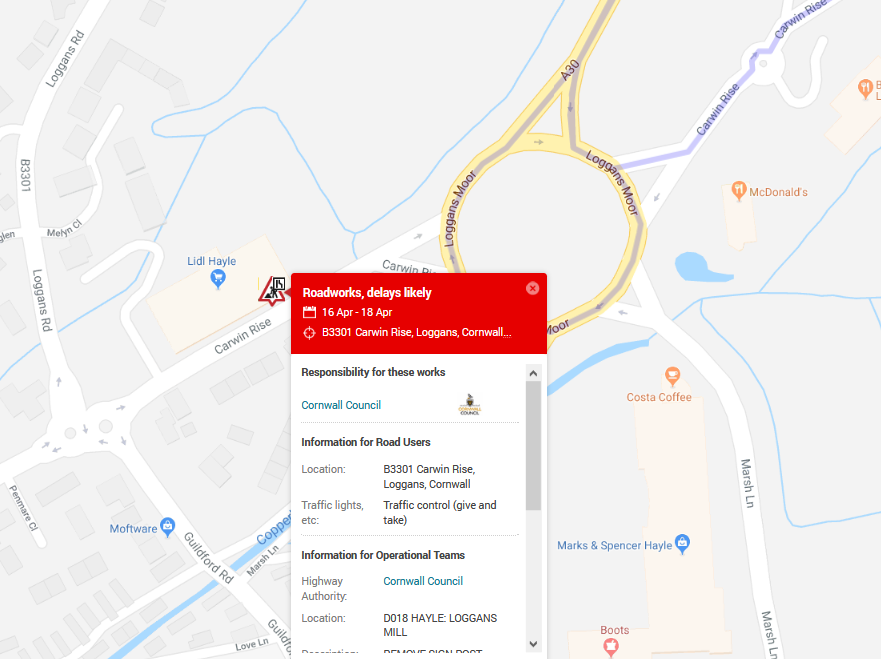Open Cornwall Council link under Responsibility
881x659 pixels.
point(341,405)
